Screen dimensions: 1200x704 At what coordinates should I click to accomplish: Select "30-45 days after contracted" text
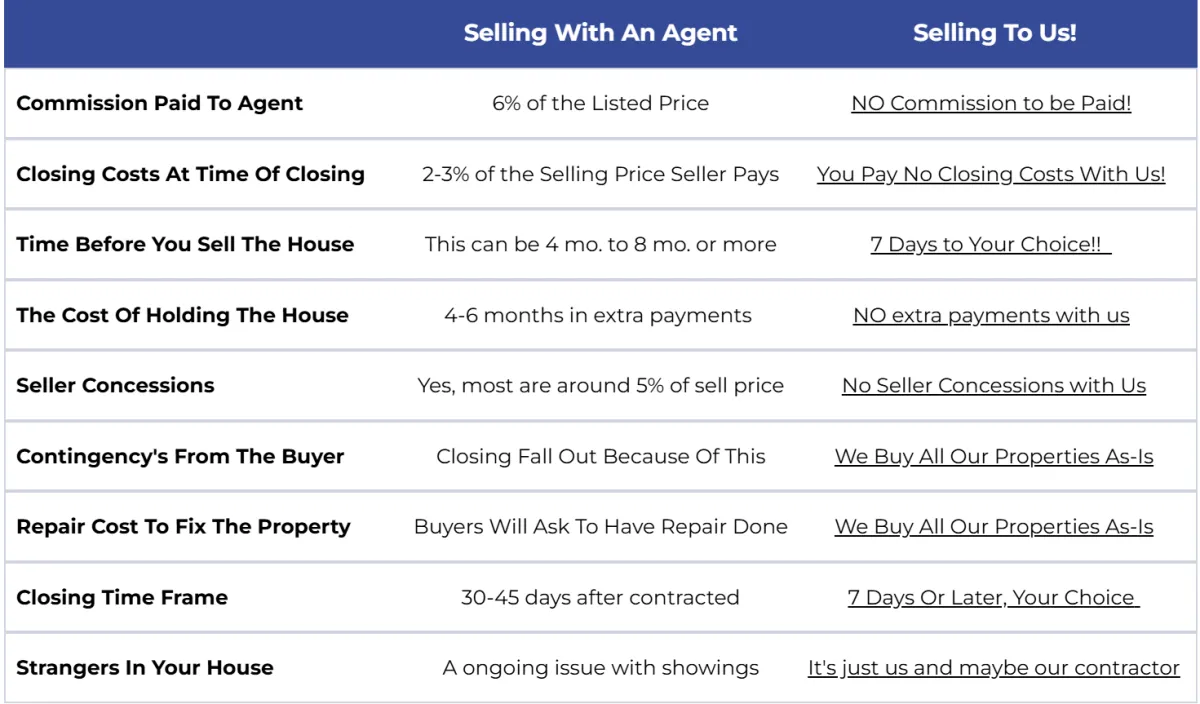600,597
